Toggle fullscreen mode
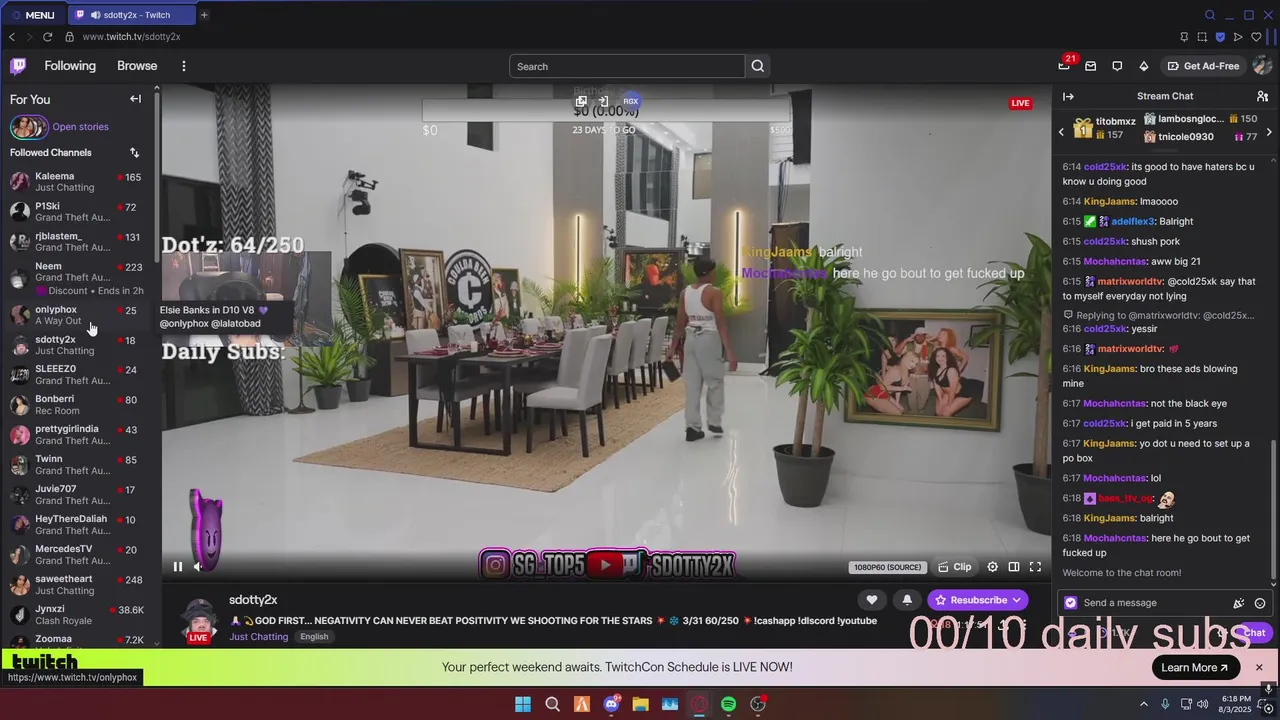 [1036, 567]
